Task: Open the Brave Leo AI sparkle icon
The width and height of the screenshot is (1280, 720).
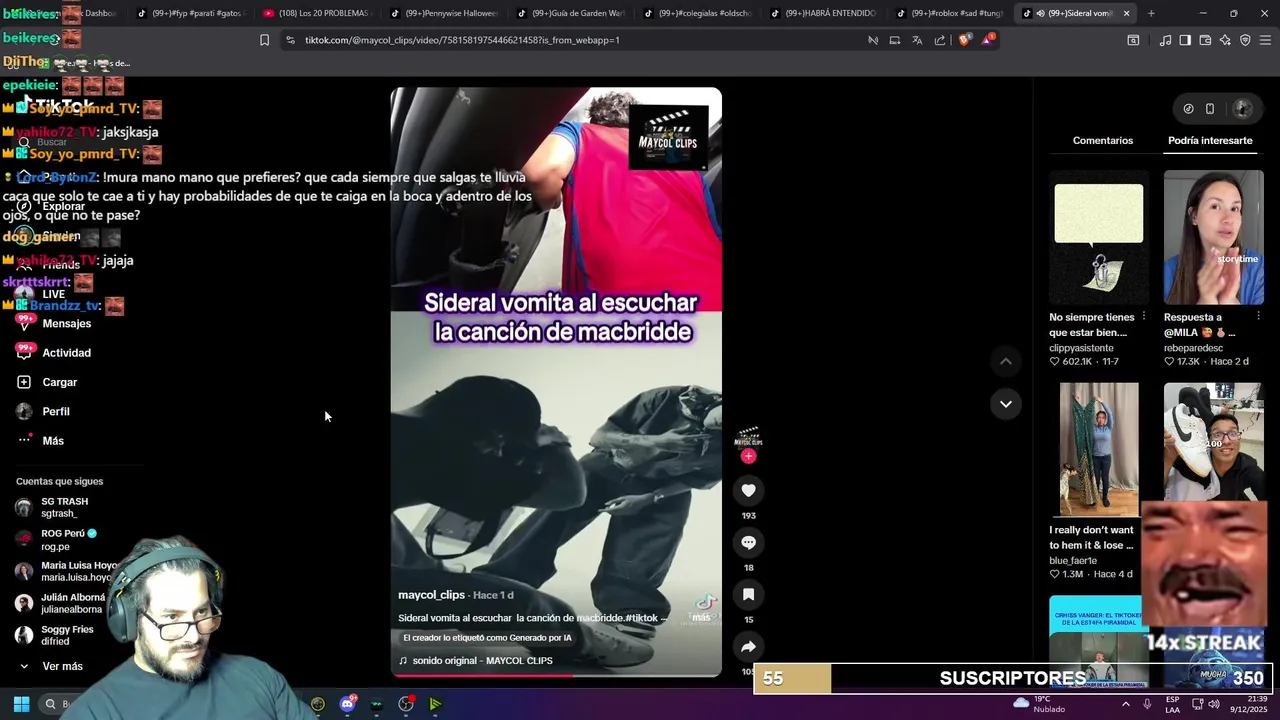Action: tap(1225, 40)
